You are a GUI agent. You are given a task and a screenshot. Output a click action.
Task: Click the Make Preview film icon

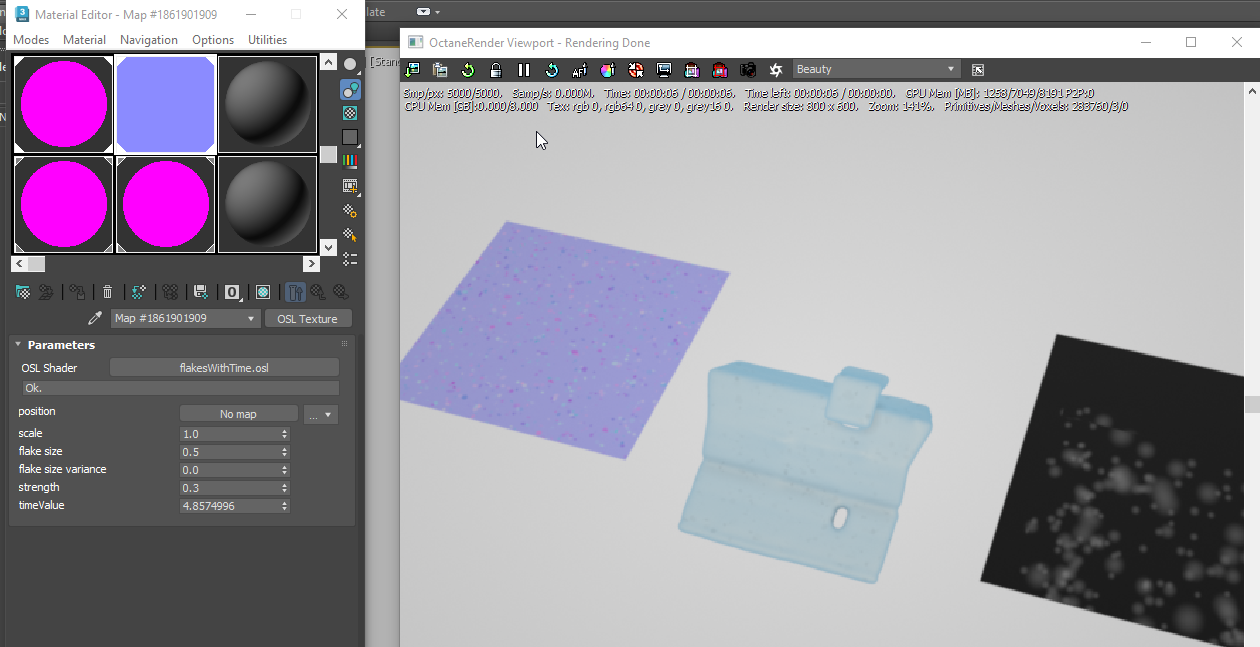tap(350, 186)
